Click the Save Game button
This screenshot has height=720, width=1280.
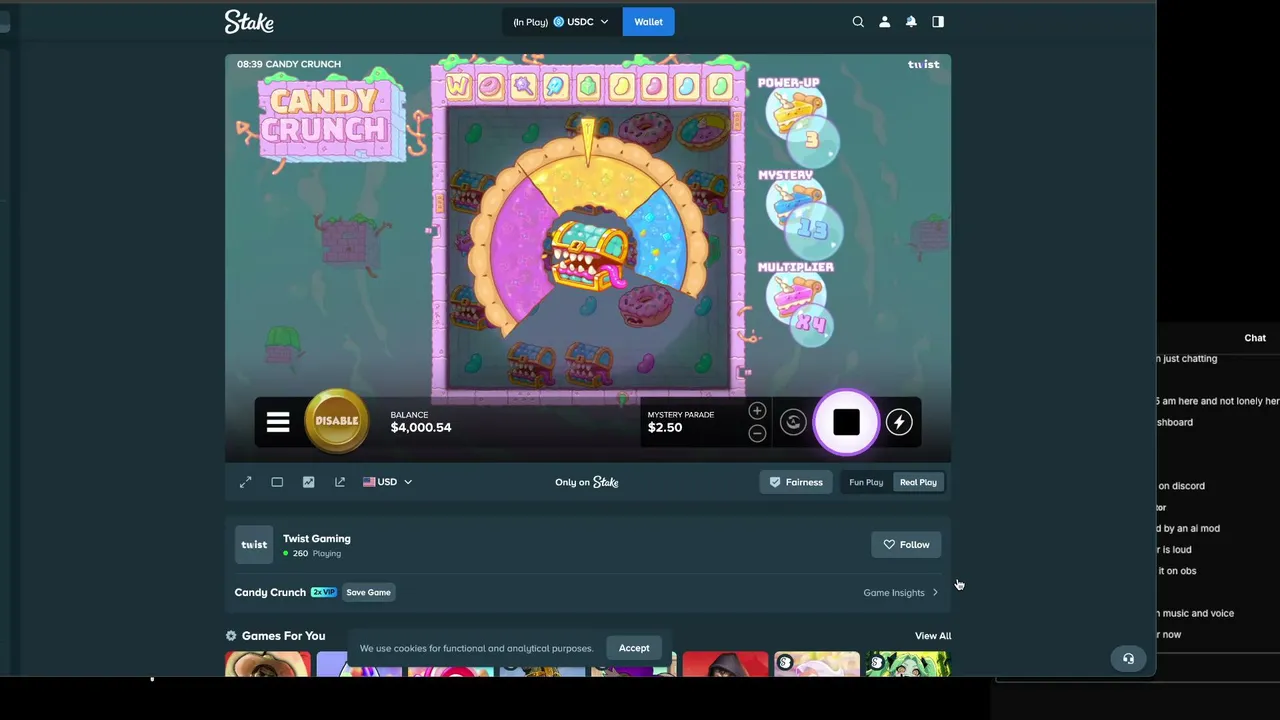click(368, 592)
